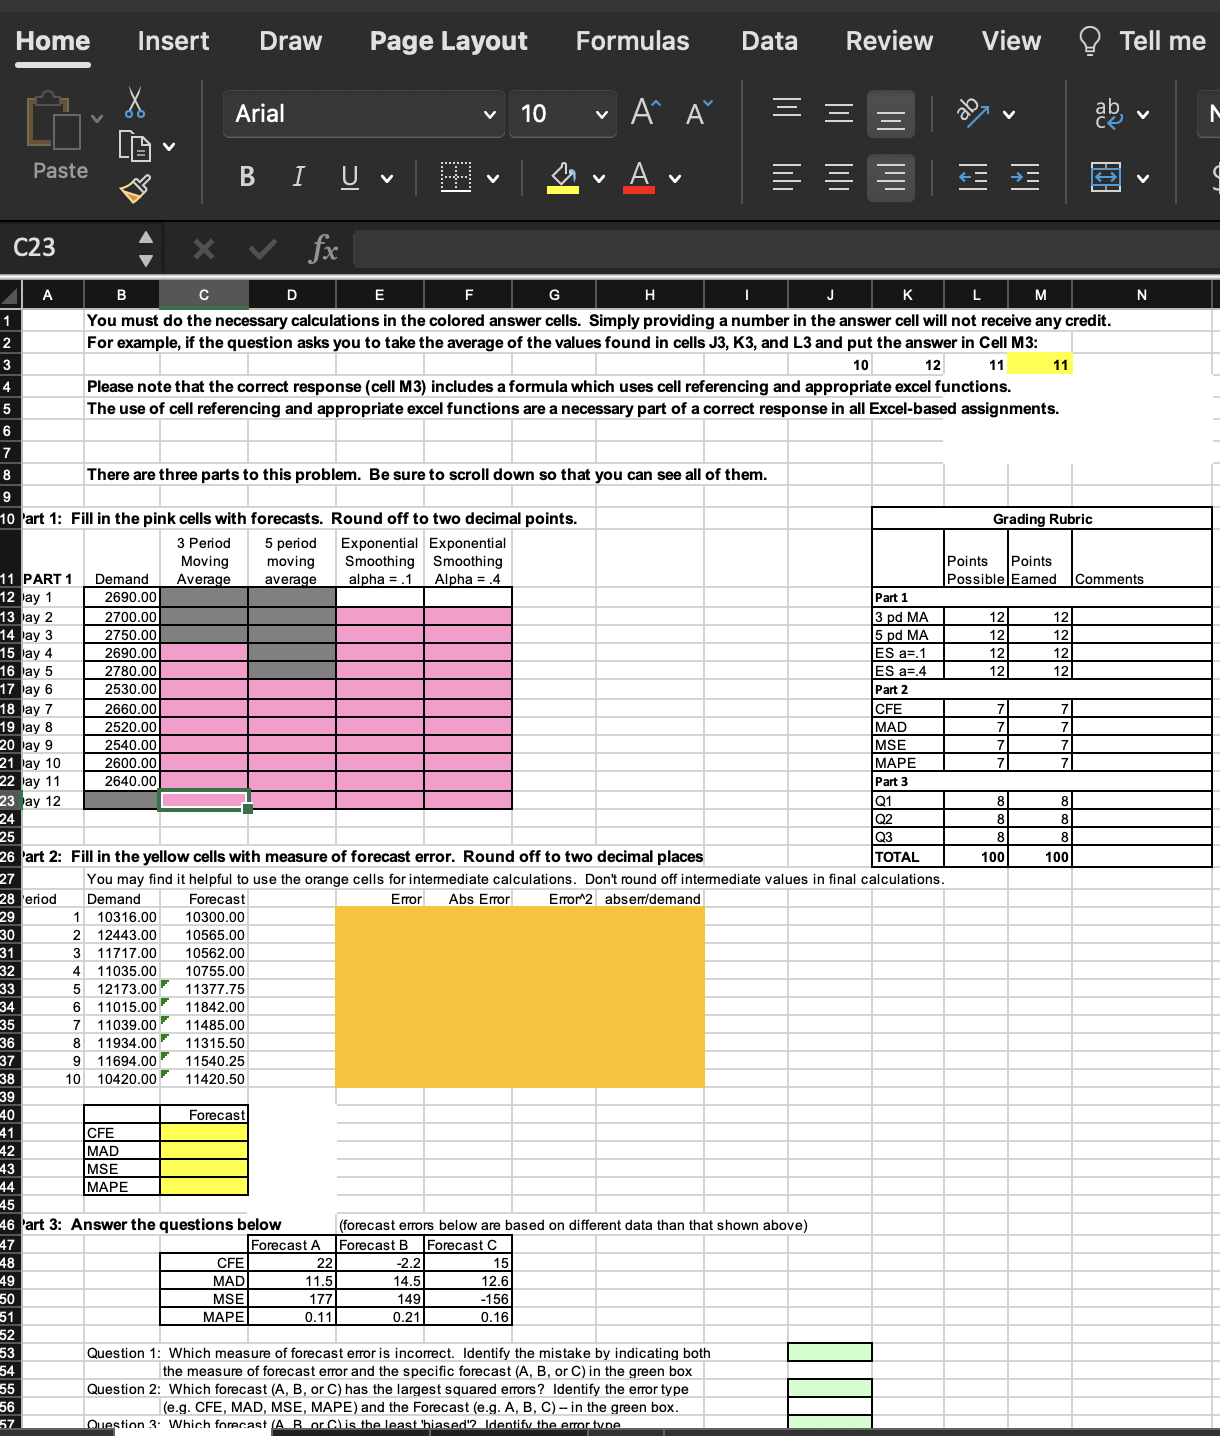Open the font size 10 dropdown
The width and height of the screenshot is (1220, 1436).
point(599,114)
